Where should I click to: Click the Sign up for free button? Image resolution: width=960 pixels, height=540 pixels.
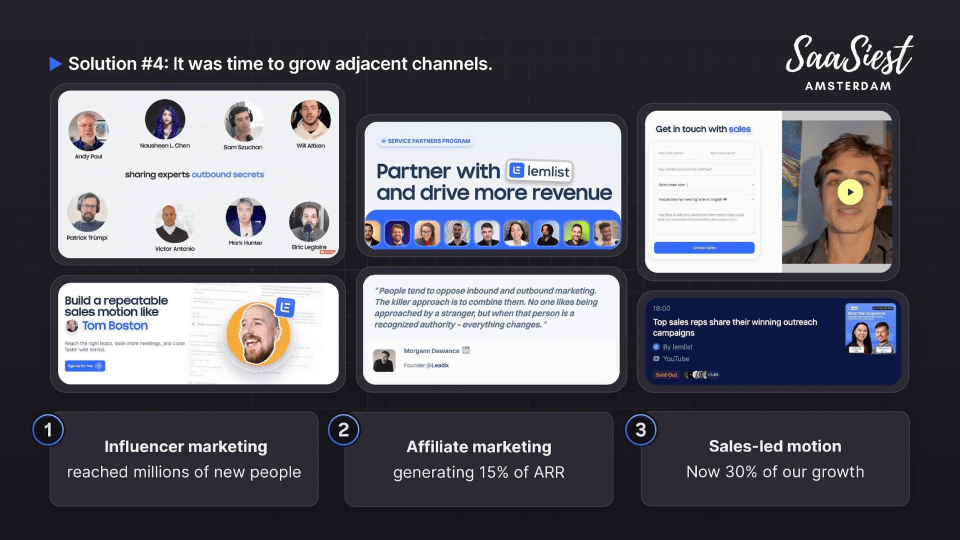click(85, 366)
